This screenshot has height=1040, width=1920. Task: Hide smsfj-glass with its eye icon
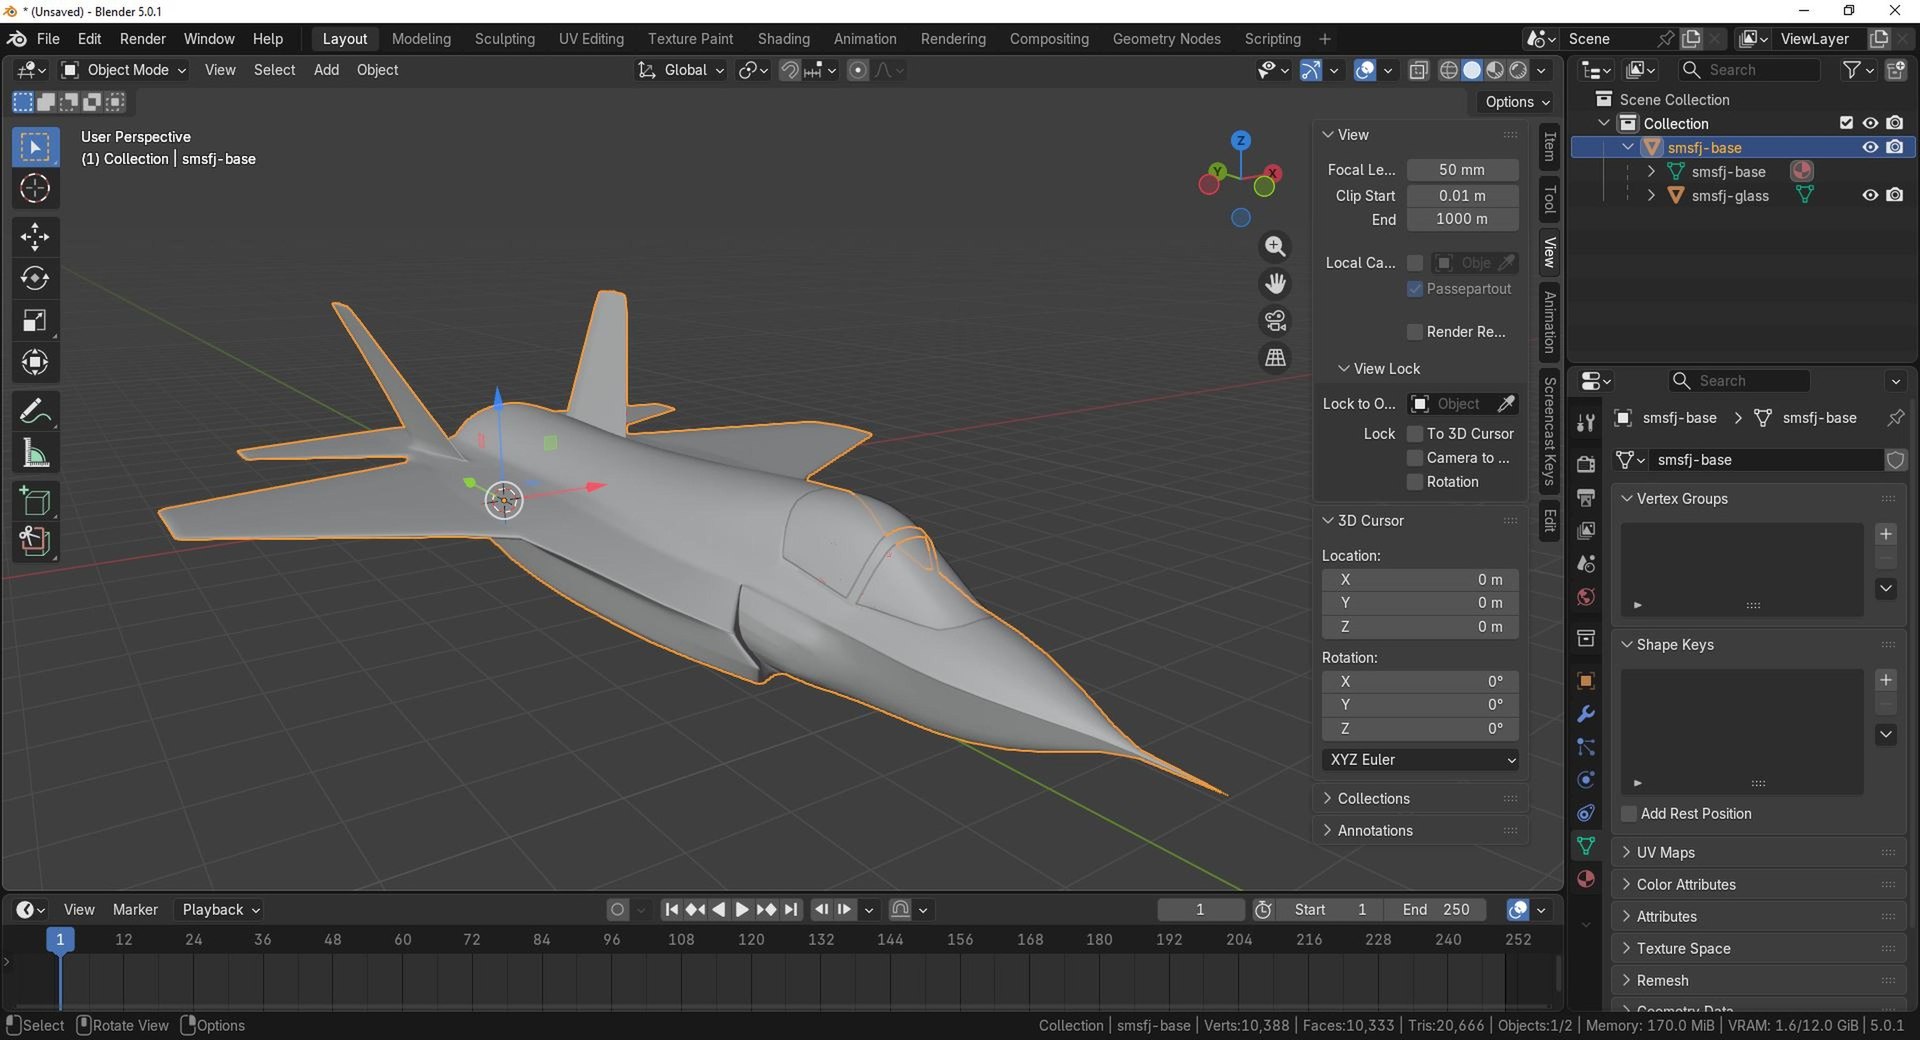click(x=1870, y=195)
